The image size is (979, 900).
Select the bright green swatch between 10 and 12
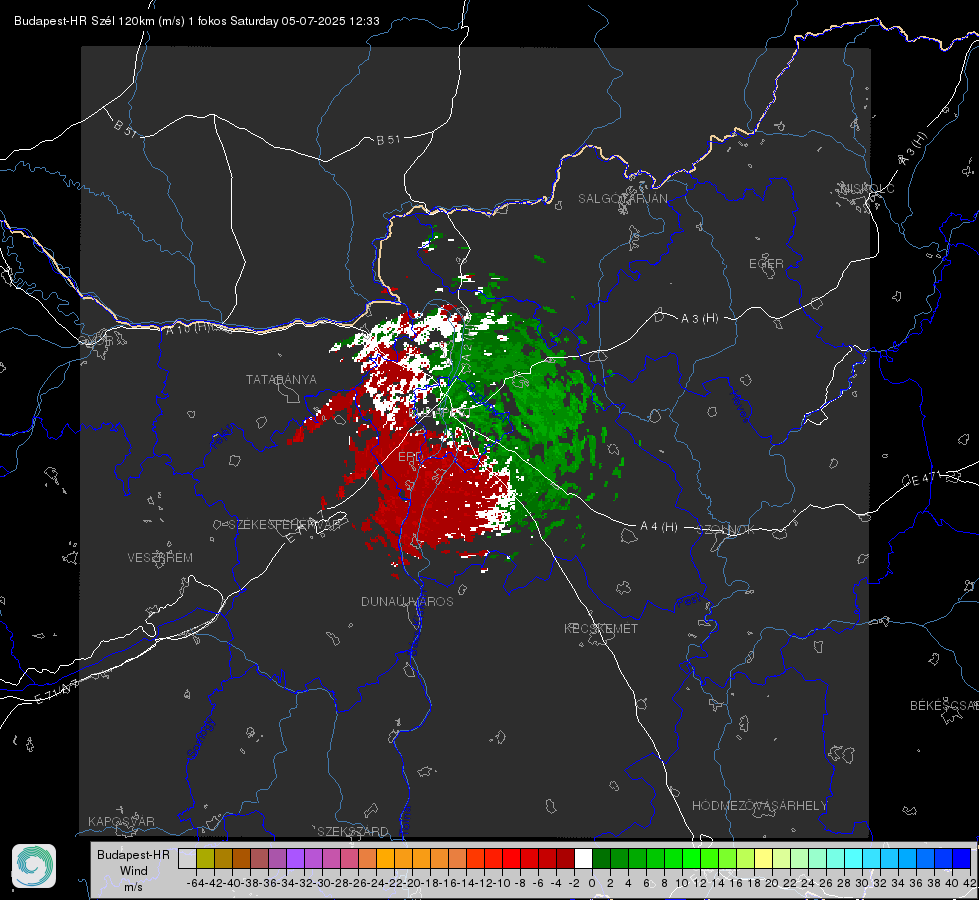[x=691, y=858]
